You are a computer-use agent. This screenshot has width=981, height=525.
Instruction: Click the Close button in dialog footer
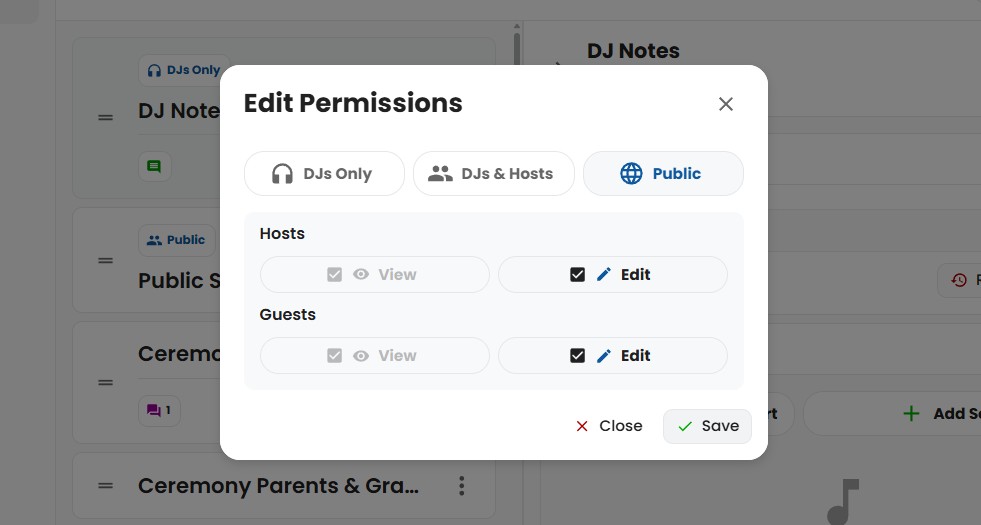(609, 426)
